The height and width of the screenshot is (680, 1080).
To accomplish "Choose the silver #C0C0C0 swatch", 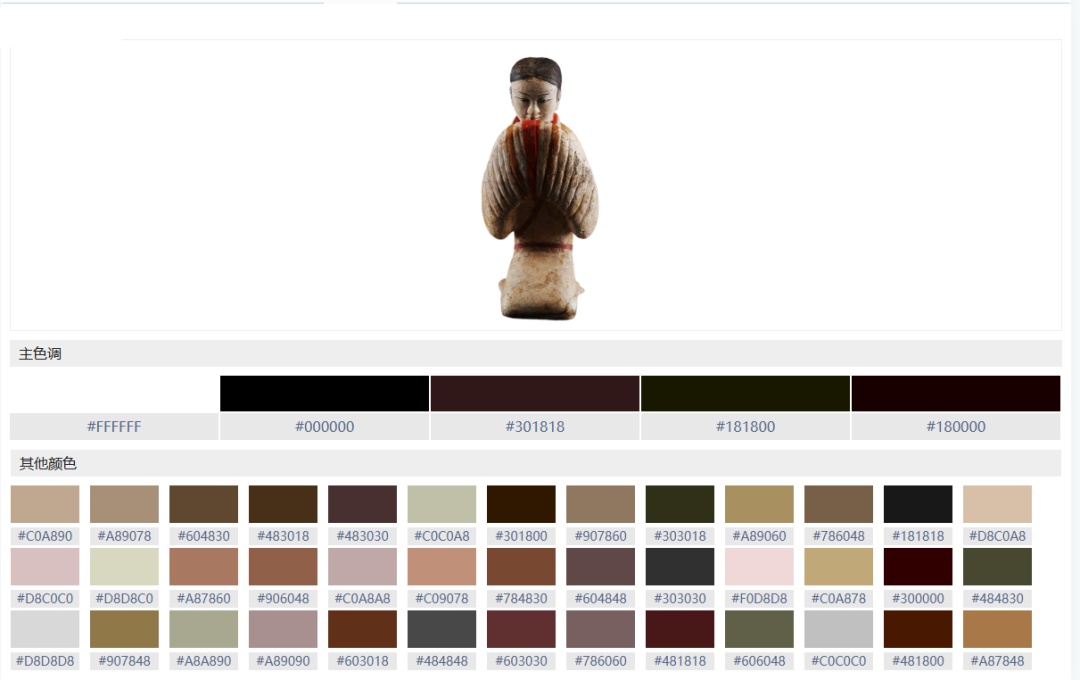I will coord(839,629).
